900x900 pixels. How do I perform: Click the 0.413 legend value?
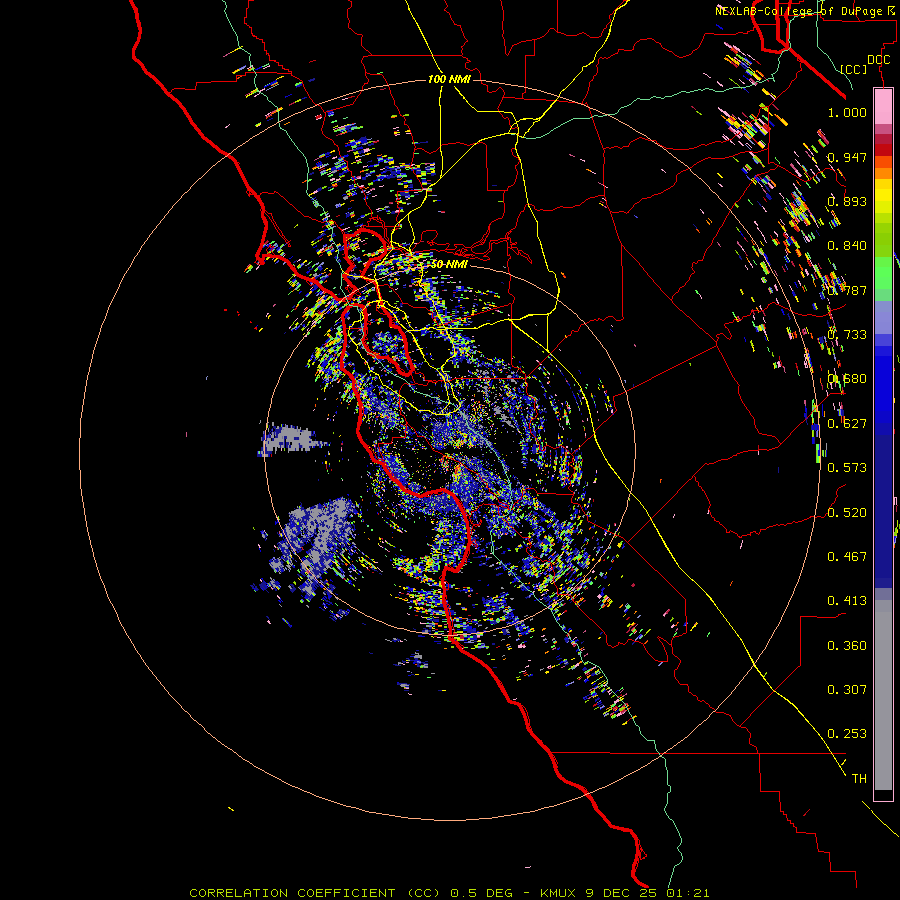847,601
